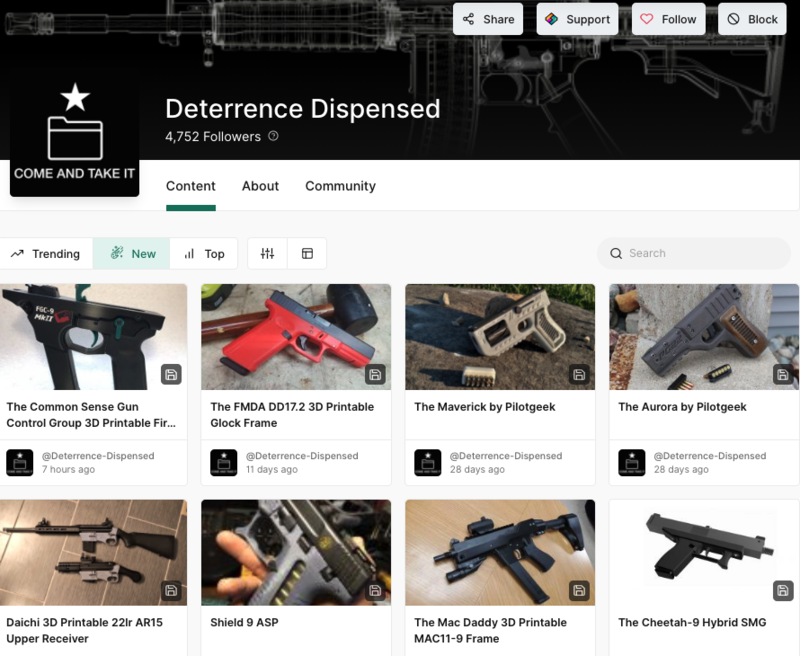Image resolution: width=800 pixels, height=656 pixels.
Task: Click the Support button
Action: pyautogui.click(x=577, y=19)
